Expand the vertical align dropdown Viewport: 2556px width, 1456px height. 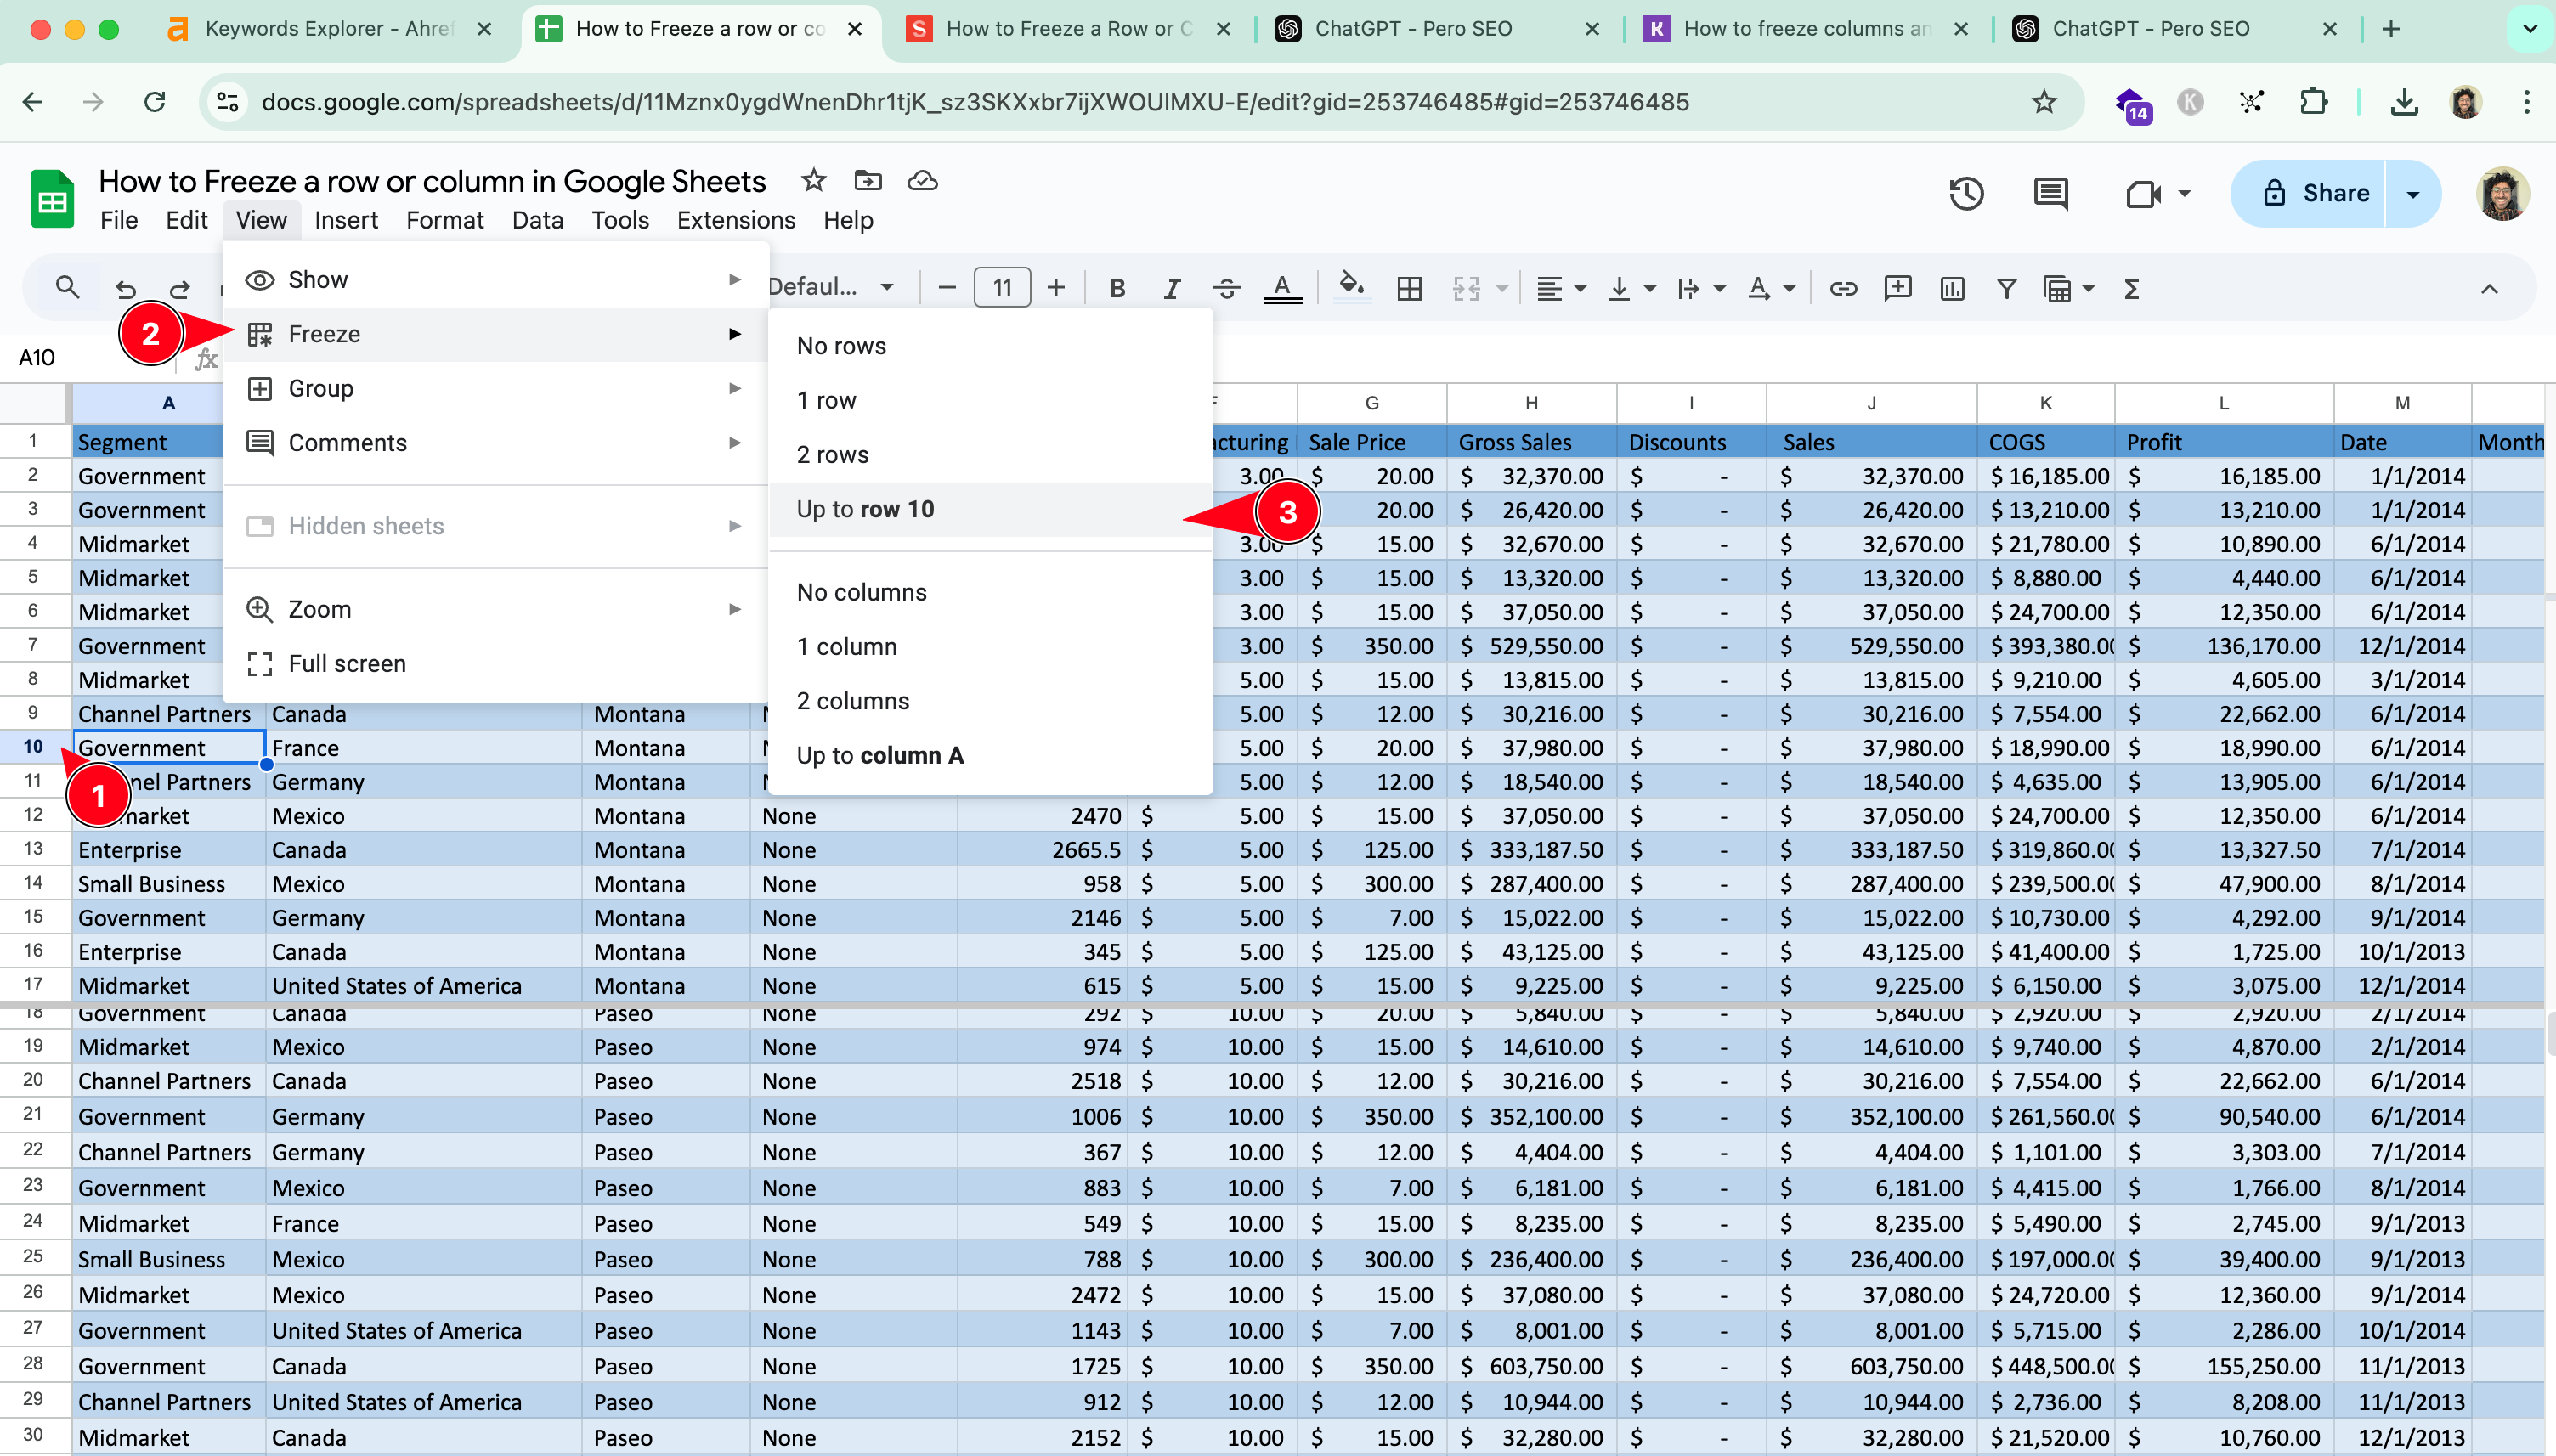click(x=1650, y=289)
